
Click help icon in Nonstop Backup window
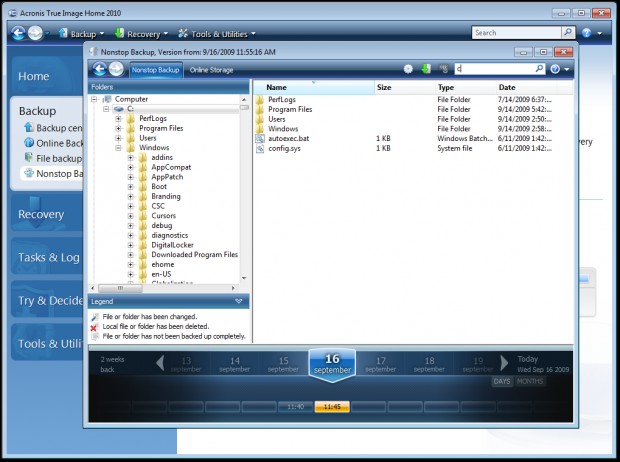tap(555, 69)
